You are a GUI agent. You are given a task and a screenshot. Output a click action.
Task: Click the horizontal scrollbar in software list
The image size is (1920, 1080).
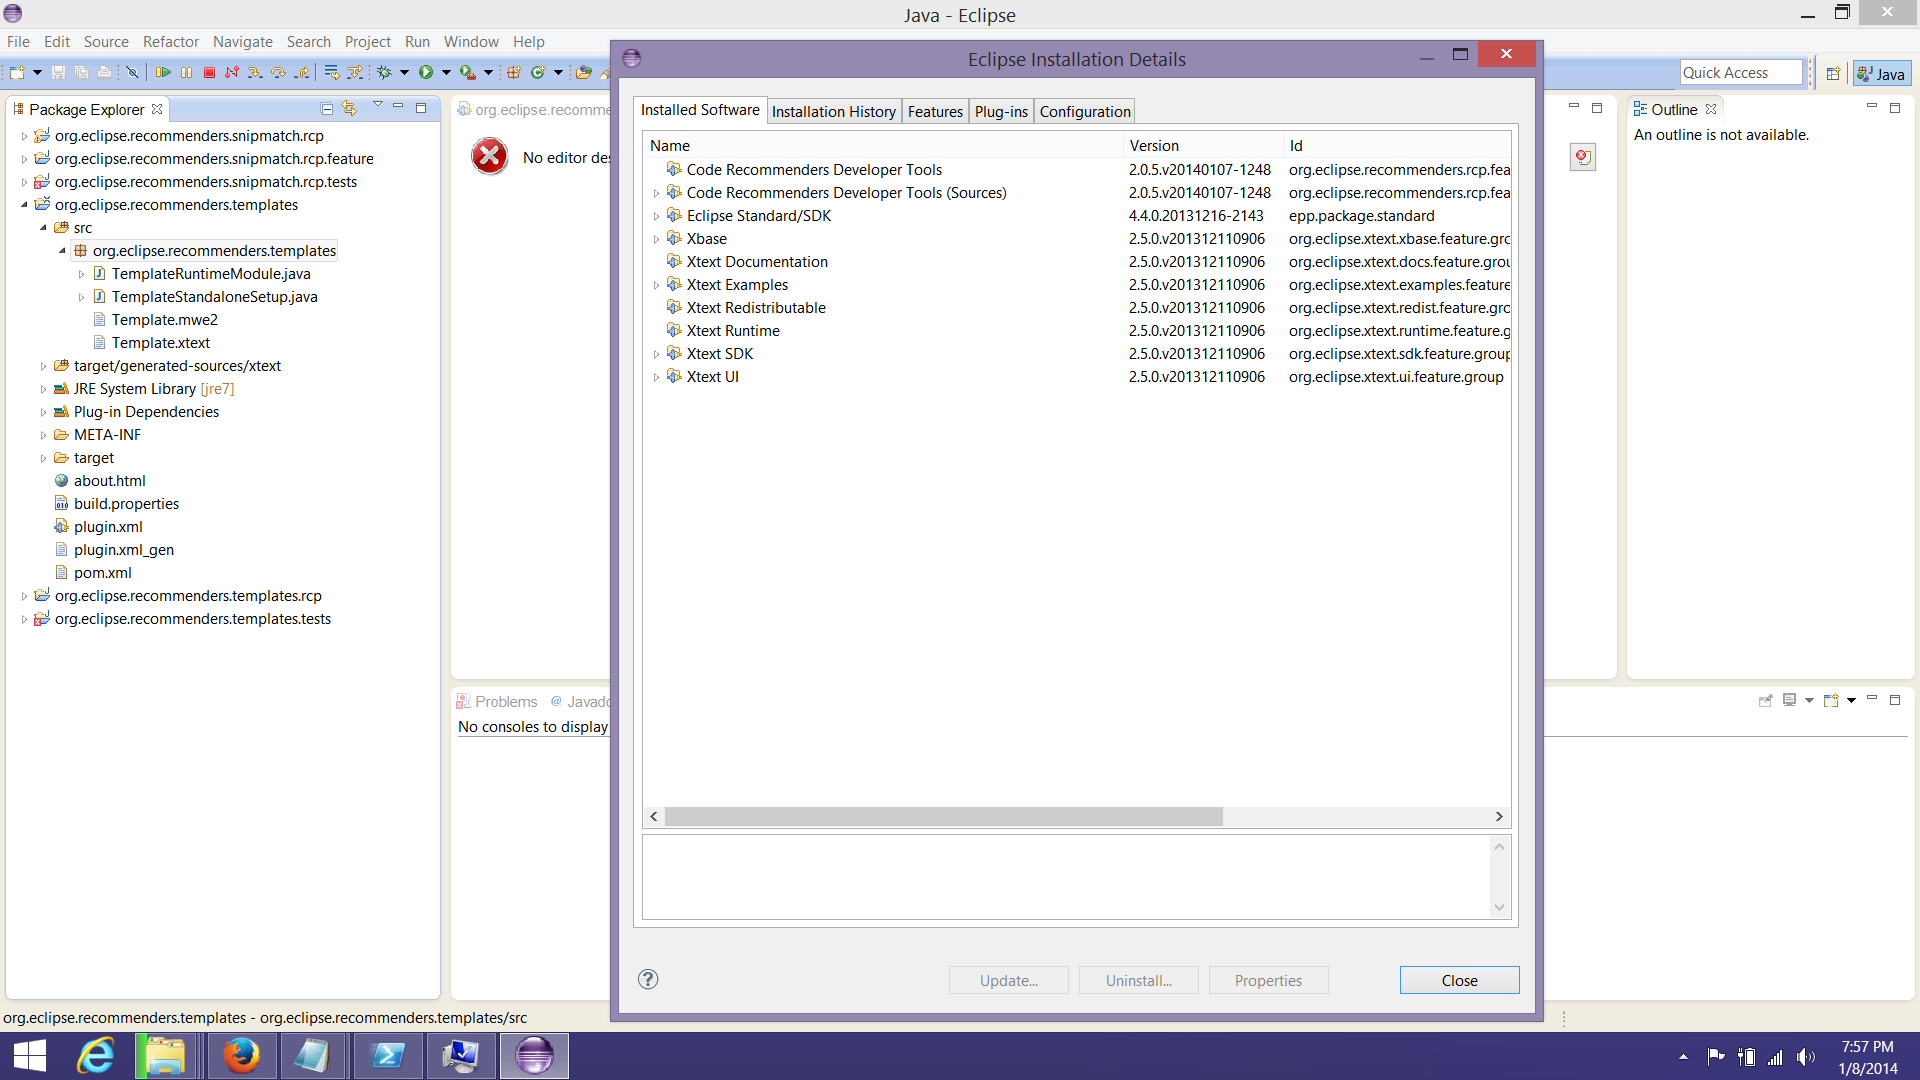click(943, 817)
